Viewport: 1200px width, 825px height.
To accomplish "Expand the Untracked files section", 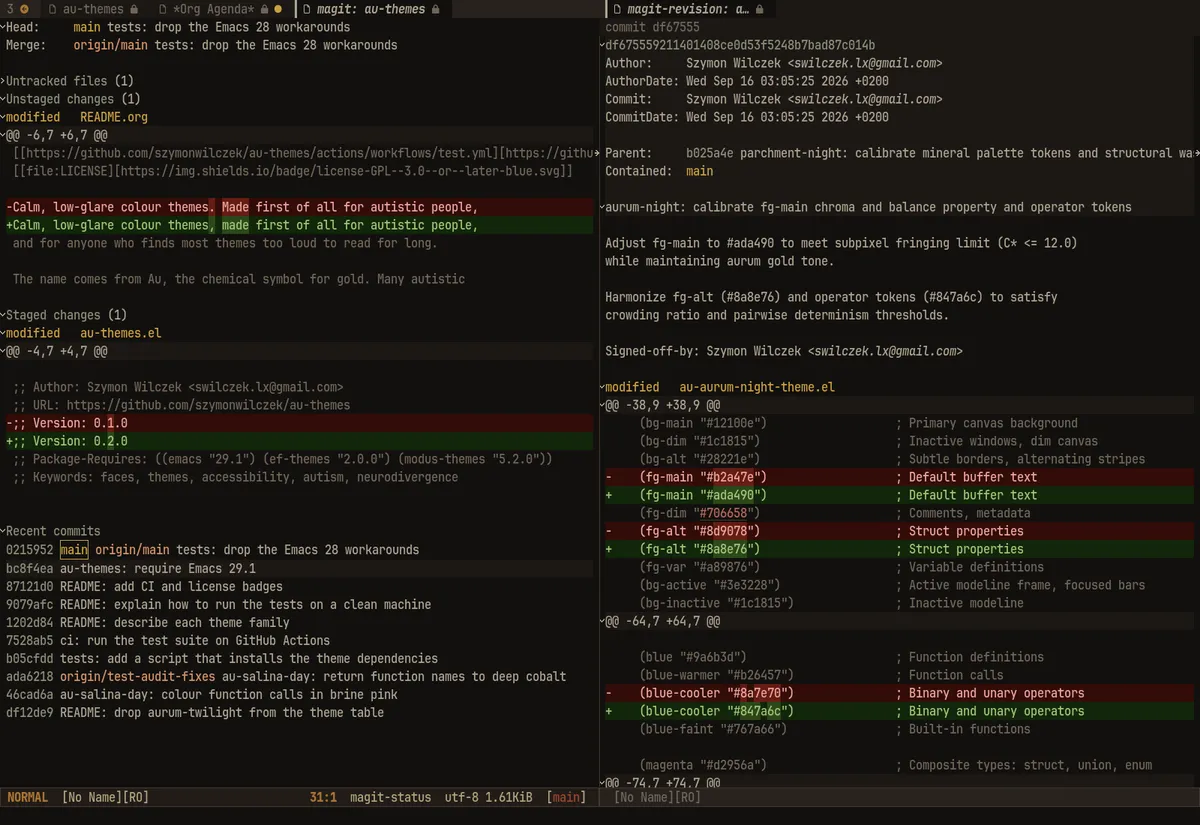I will click(3, 81).
